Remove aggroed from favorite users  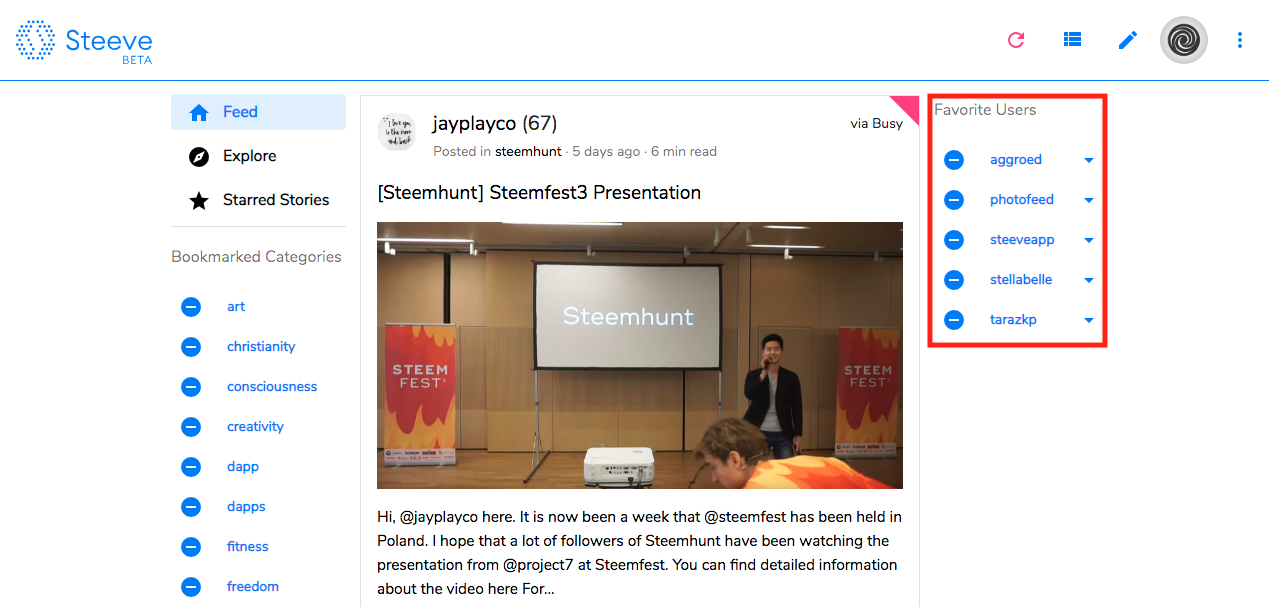pos(954,160)
